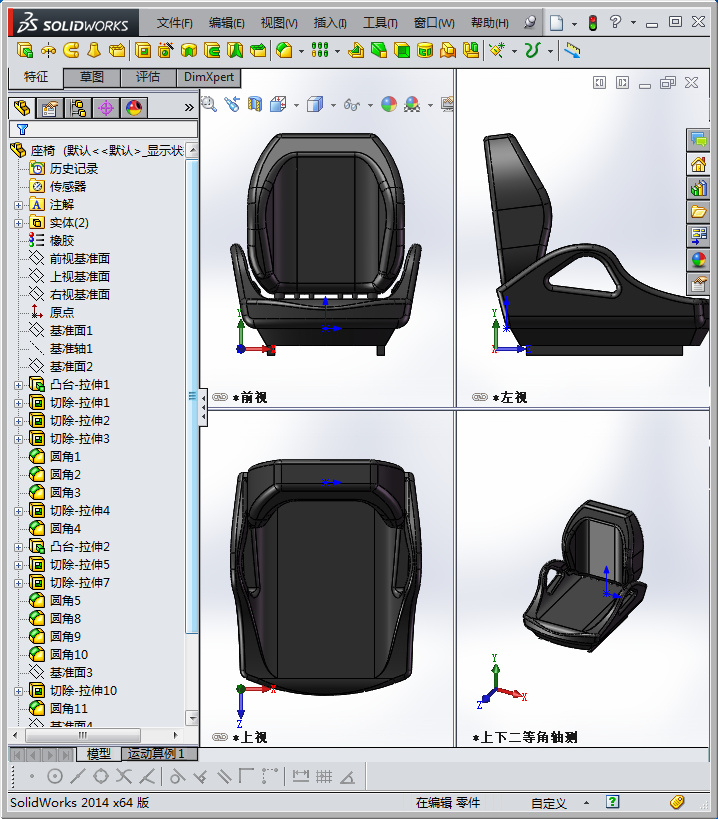Image resolution: width=718 pixels, height=819 pixels.
Task: Open the 文件(F) menu
Action: click(x=175, y=22)
